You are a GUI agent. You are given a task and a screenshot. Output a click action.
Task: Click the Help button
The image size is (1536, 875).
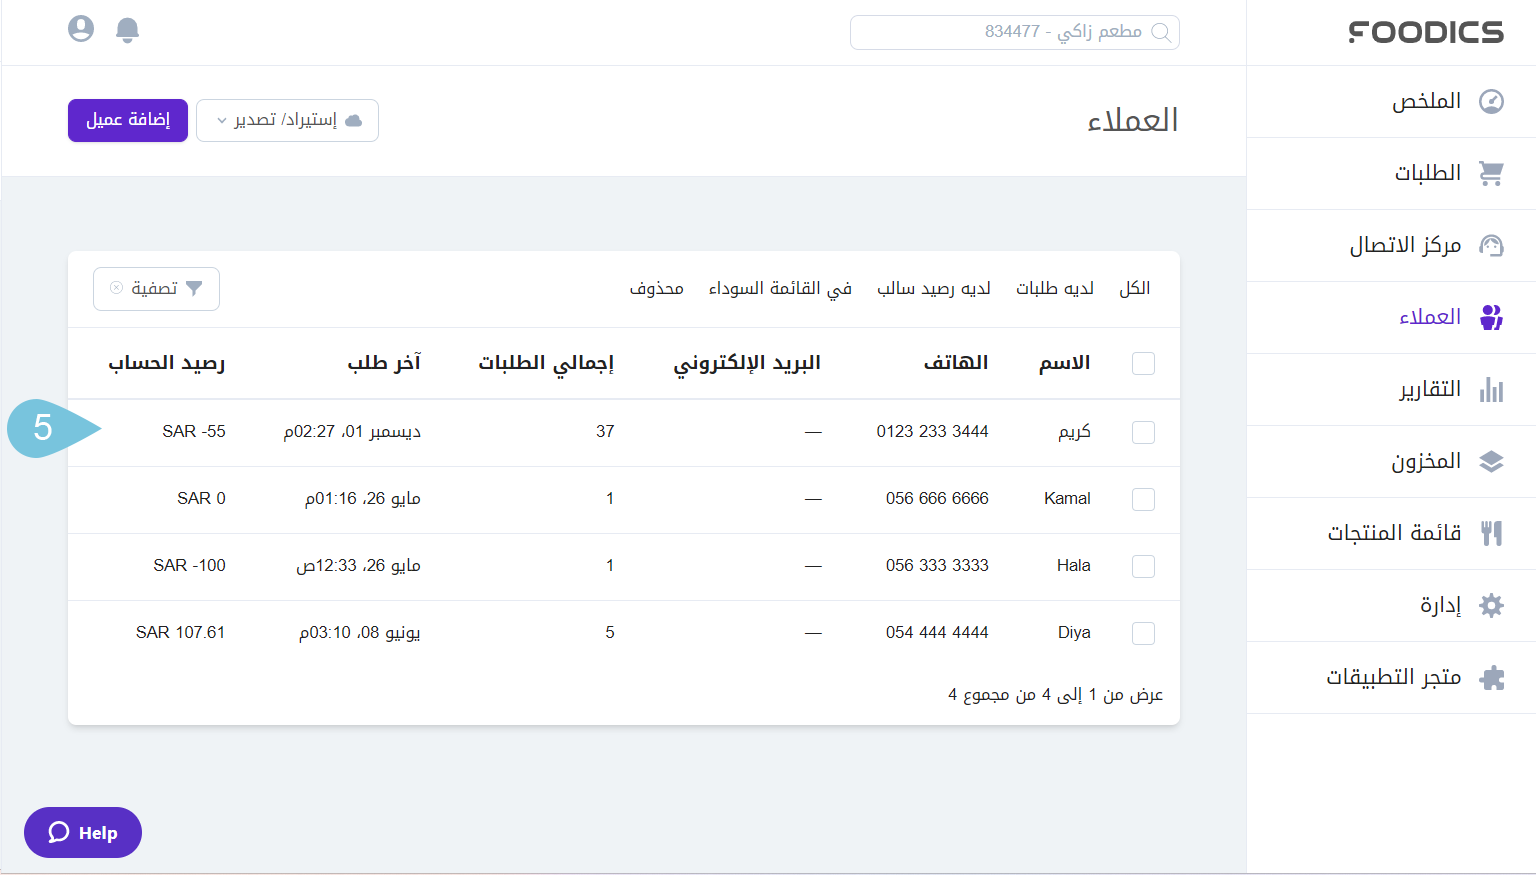click(83, 832)
